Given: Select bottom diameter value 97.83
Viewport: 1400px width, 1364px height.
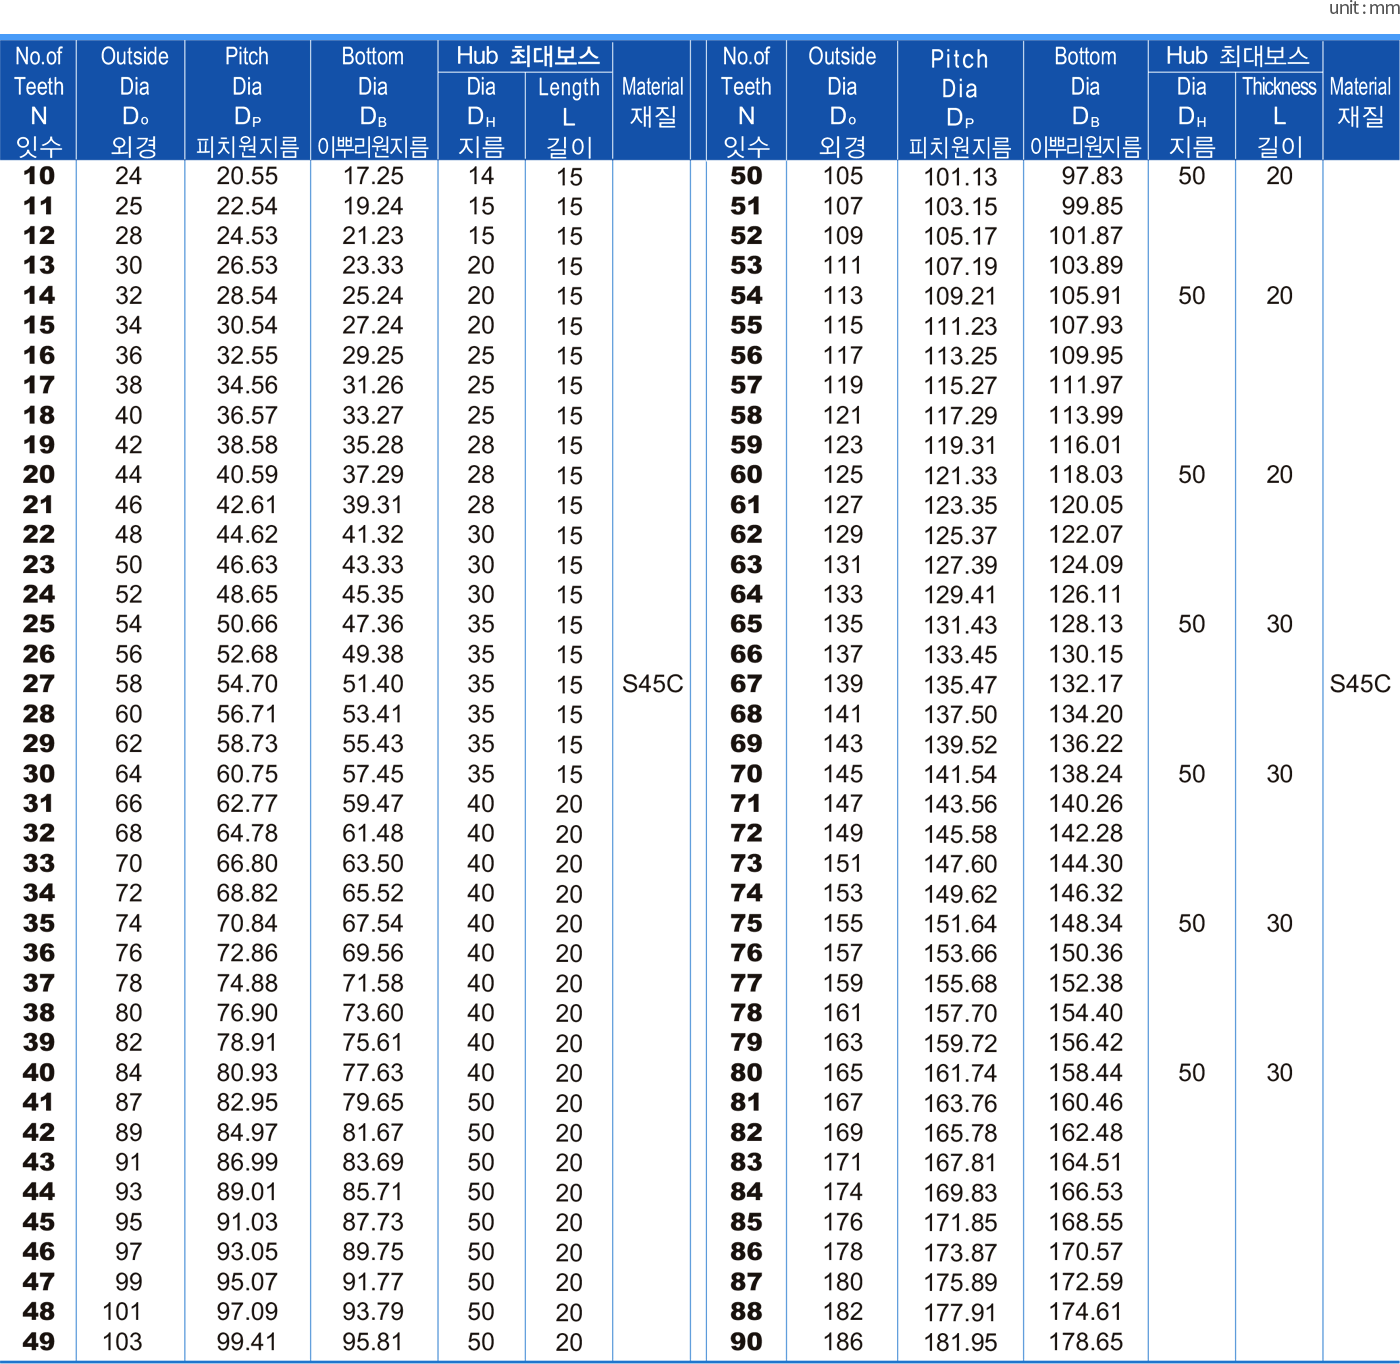Looking at the screenshot, I should pyautogui.click(x=1092, y=176).
